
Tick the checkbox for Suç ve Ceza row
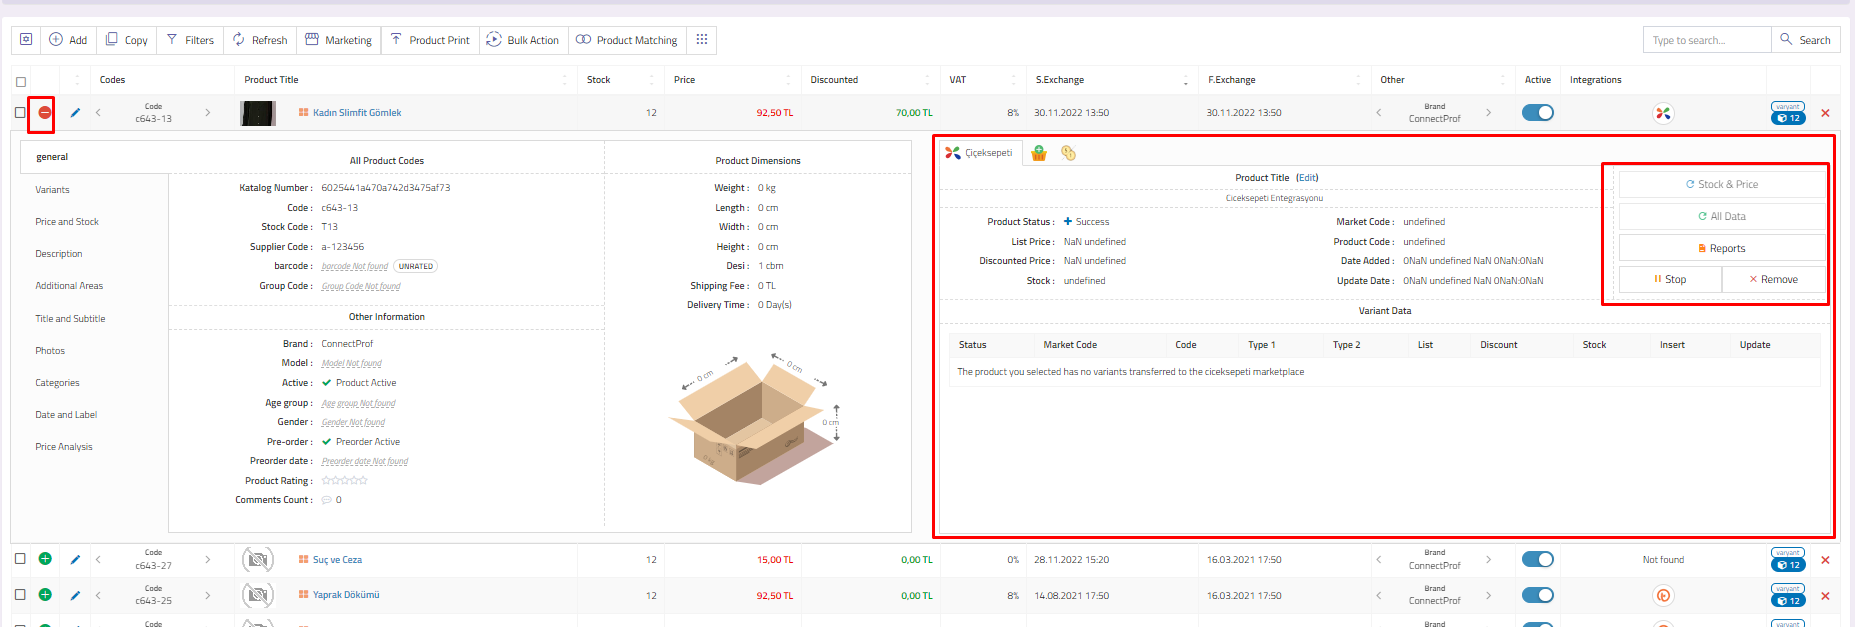coord(20,559)
